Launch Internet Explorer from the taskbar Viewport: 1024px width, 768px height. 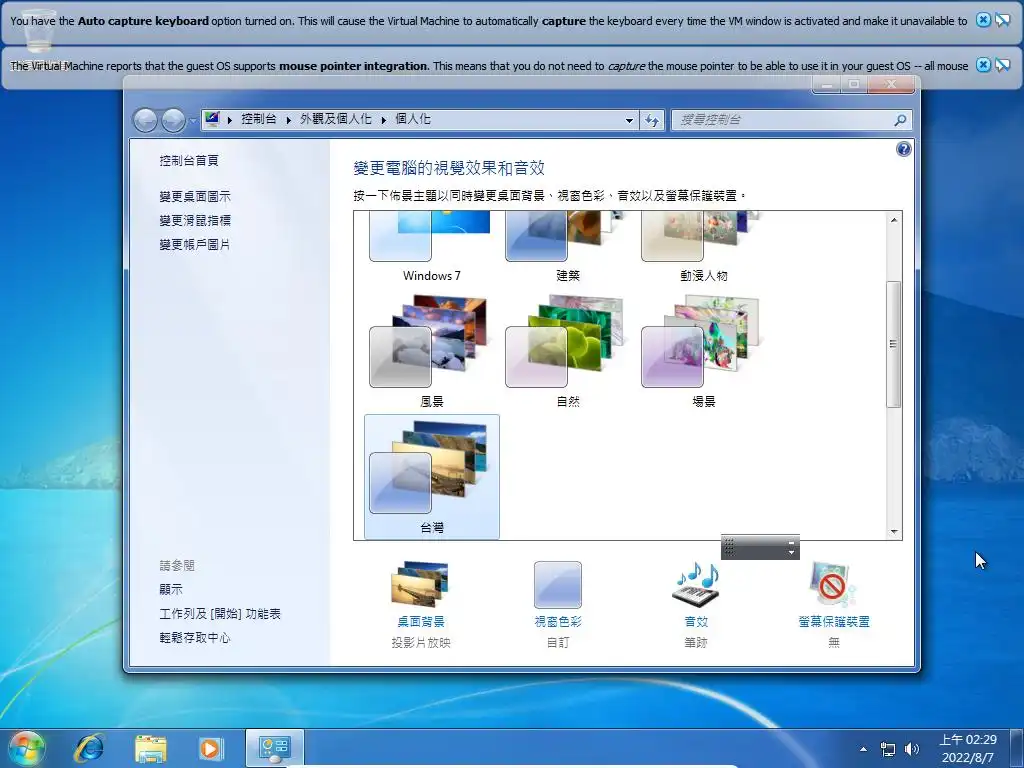pyautogui.click(x=89, y=748)
